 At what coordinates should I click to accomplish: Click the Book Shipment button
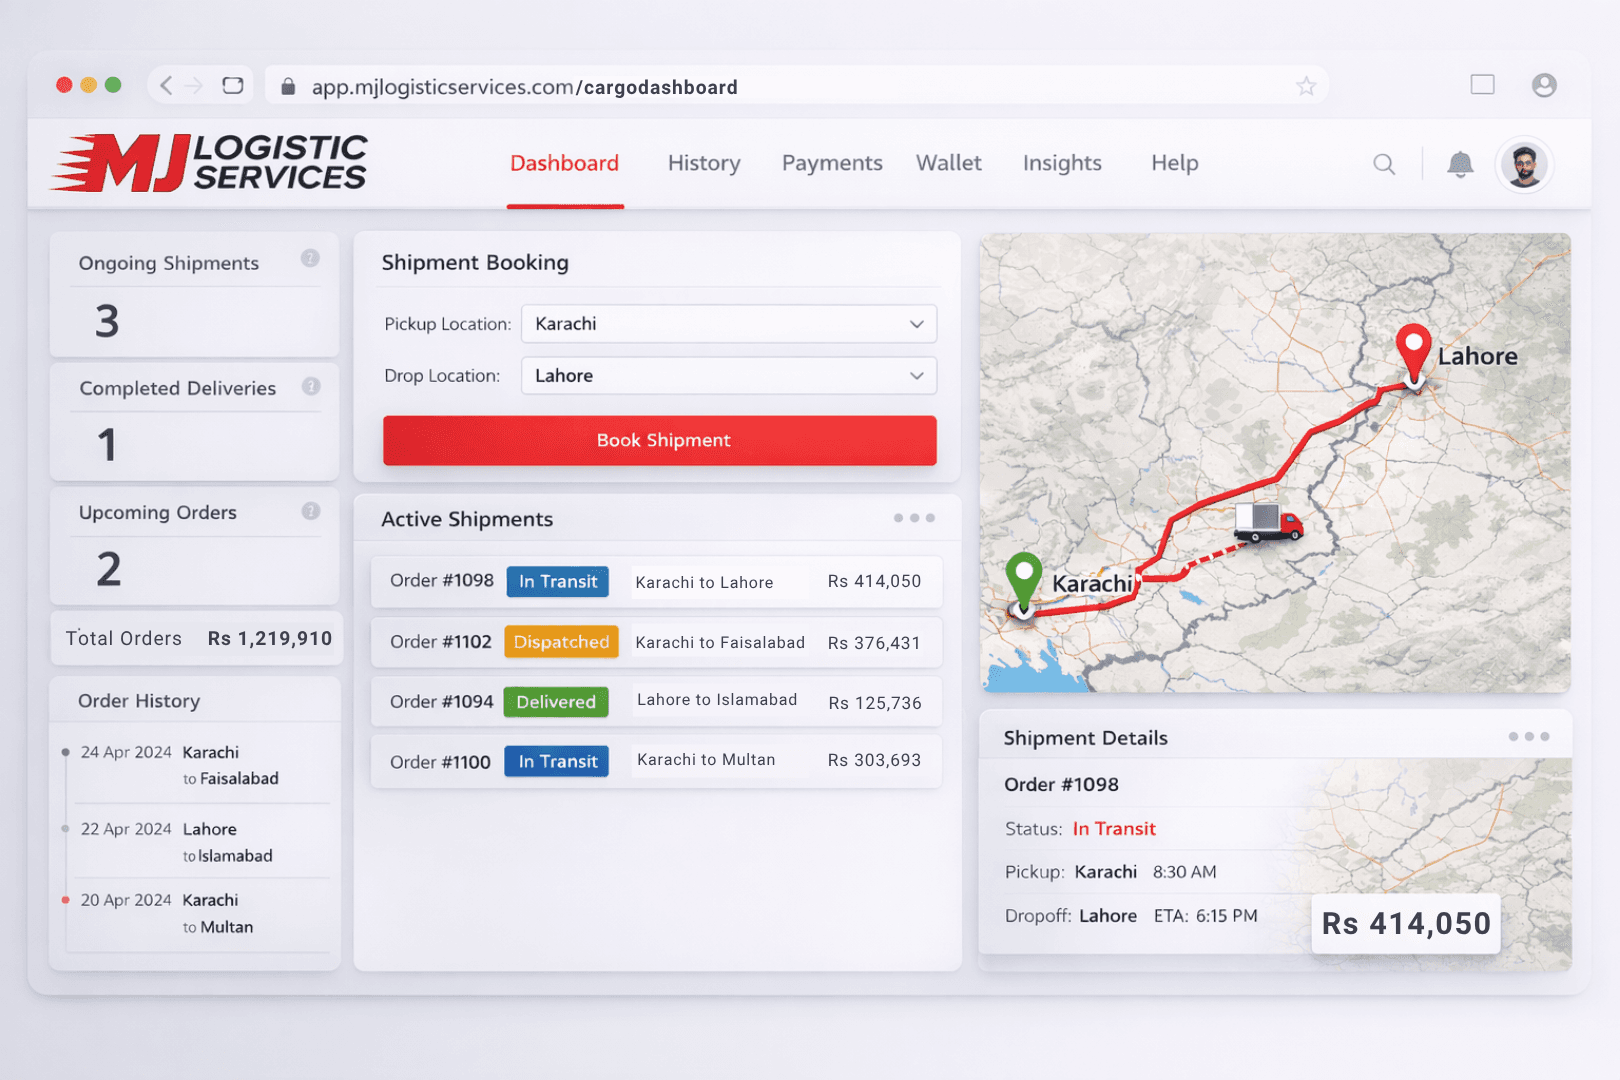point(659,440)
